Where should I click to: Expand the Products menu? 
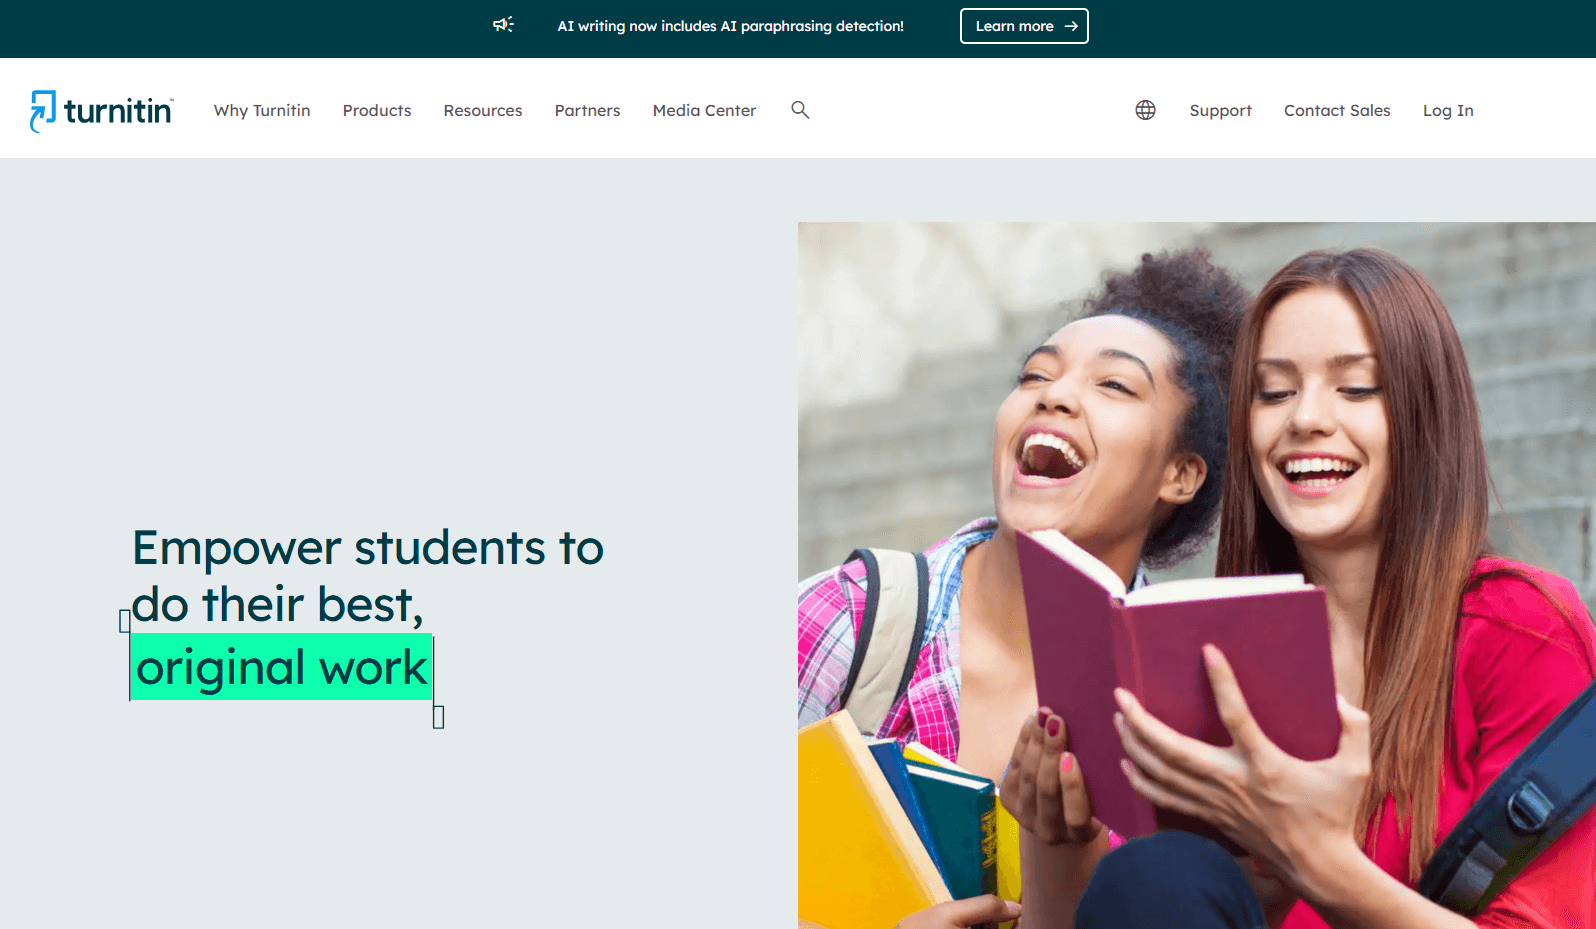377,110
